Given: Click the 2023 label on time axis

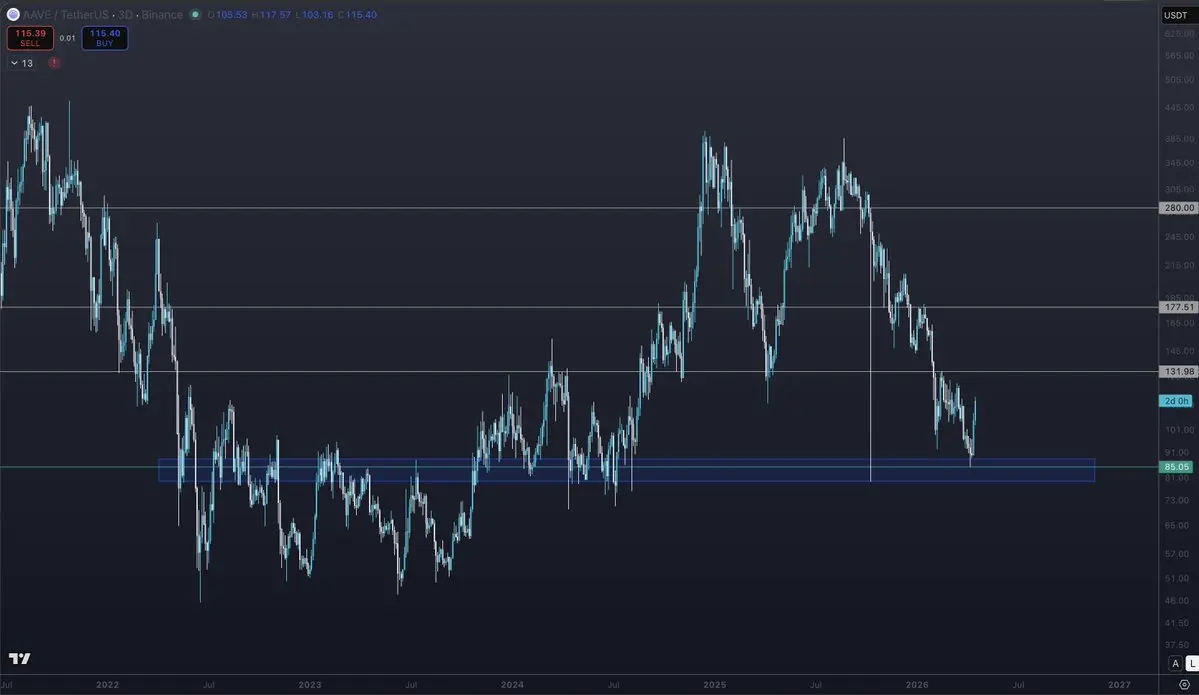Looking at the screenshot, I should point(310,685).
